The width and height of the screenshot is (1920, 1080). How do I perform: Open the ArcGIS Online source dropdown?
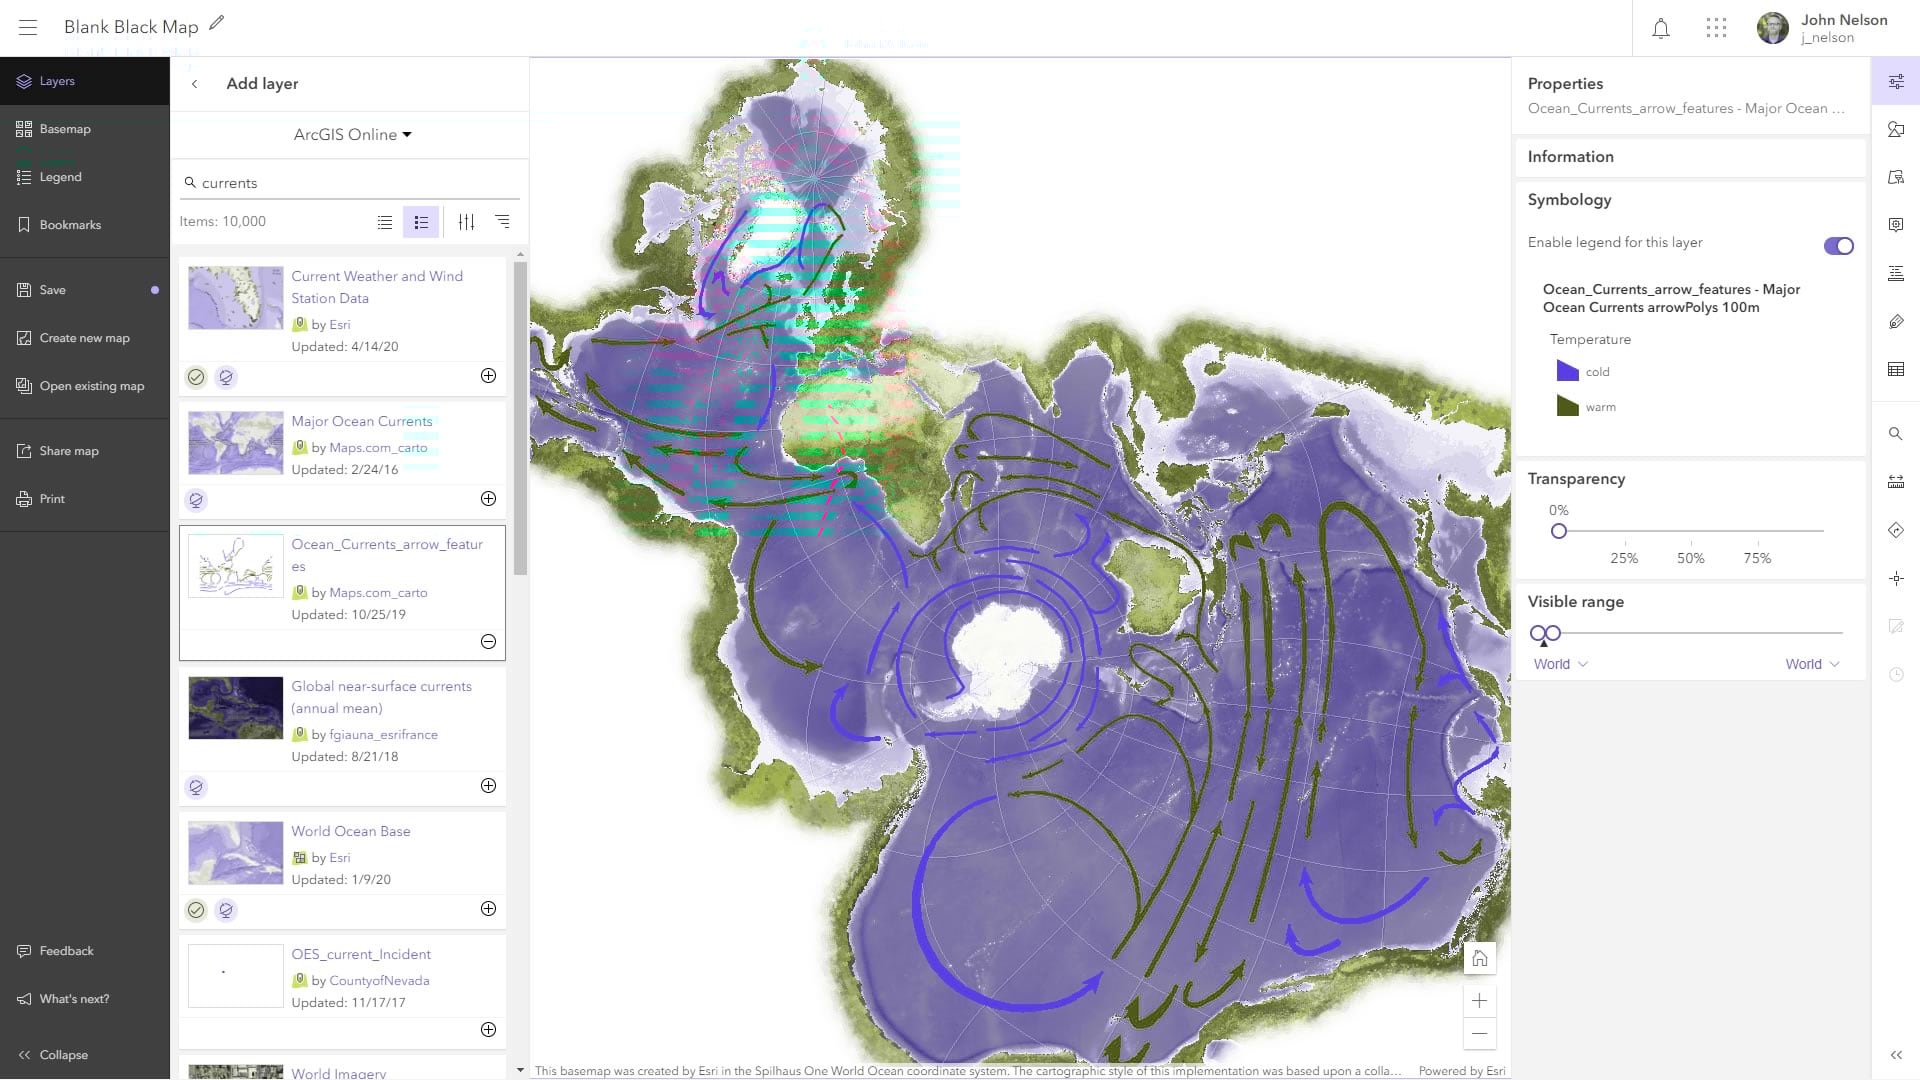pos(352,135)
